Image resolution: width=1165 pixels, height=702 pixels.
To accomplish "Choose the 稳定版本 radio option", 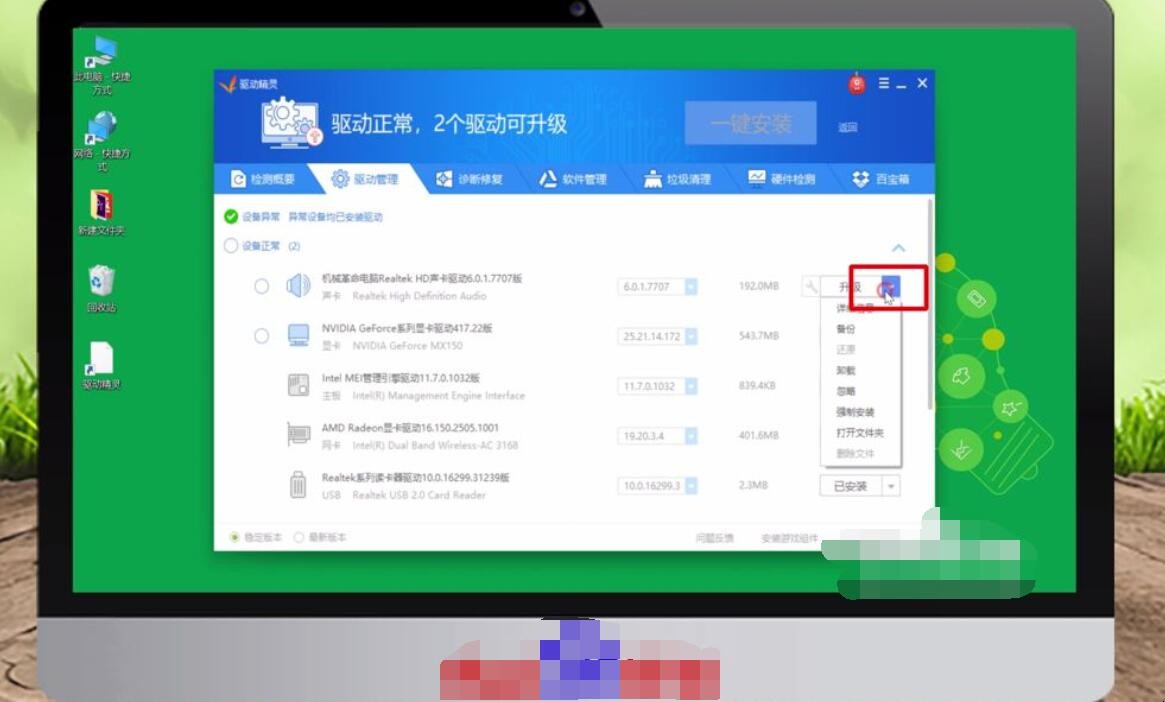I will (235, 536).
